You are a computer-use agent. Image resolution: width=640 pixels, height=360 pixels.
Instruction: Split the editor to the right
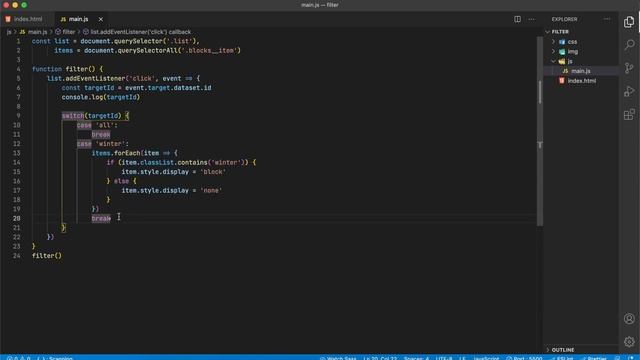(x=517, y=19)
